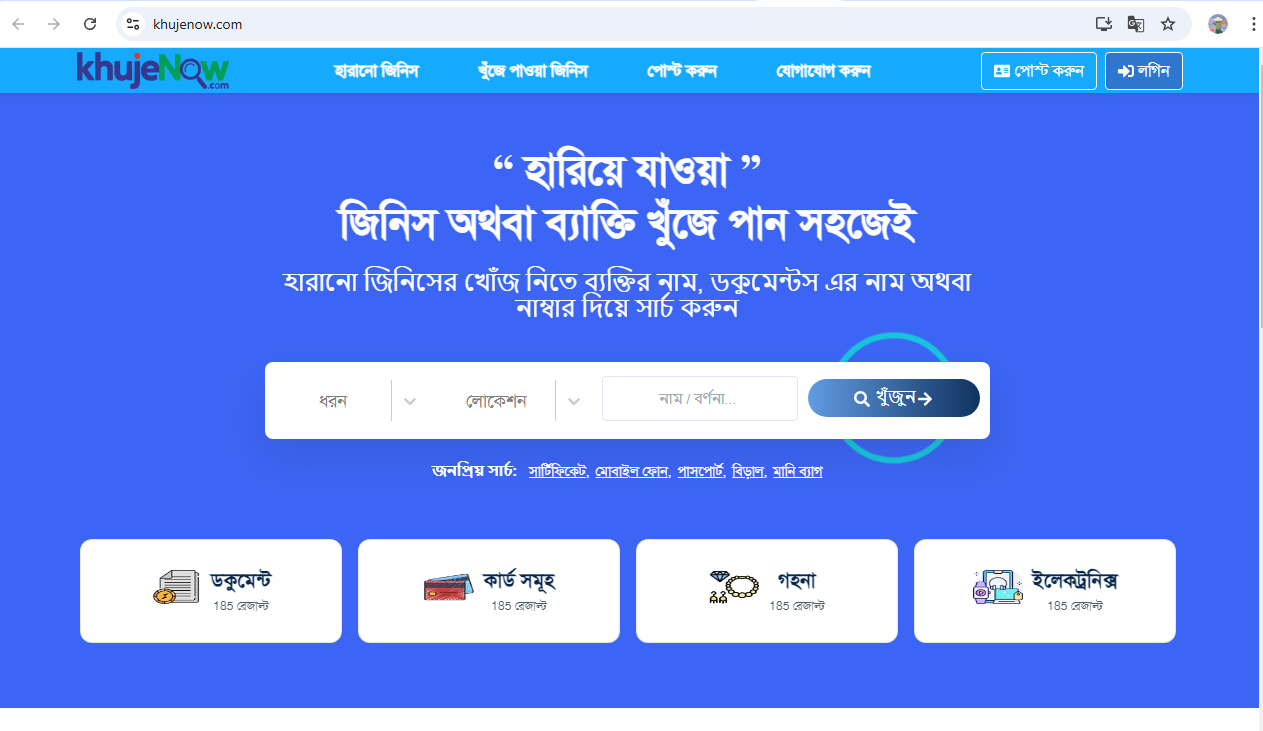Screen dimensions: 1263x731
Task: Click the install app icon in address bar
Action: [1103, 24]
